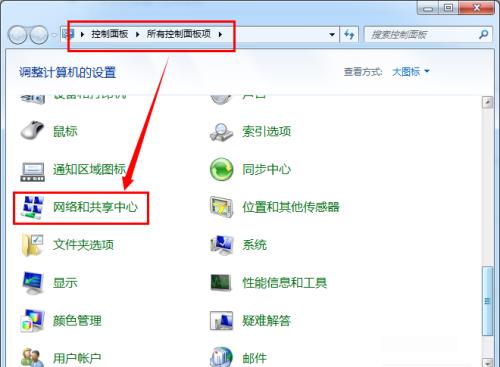Open the 系统 computer icon
The image size is (500, 367).
pos(221,245)
